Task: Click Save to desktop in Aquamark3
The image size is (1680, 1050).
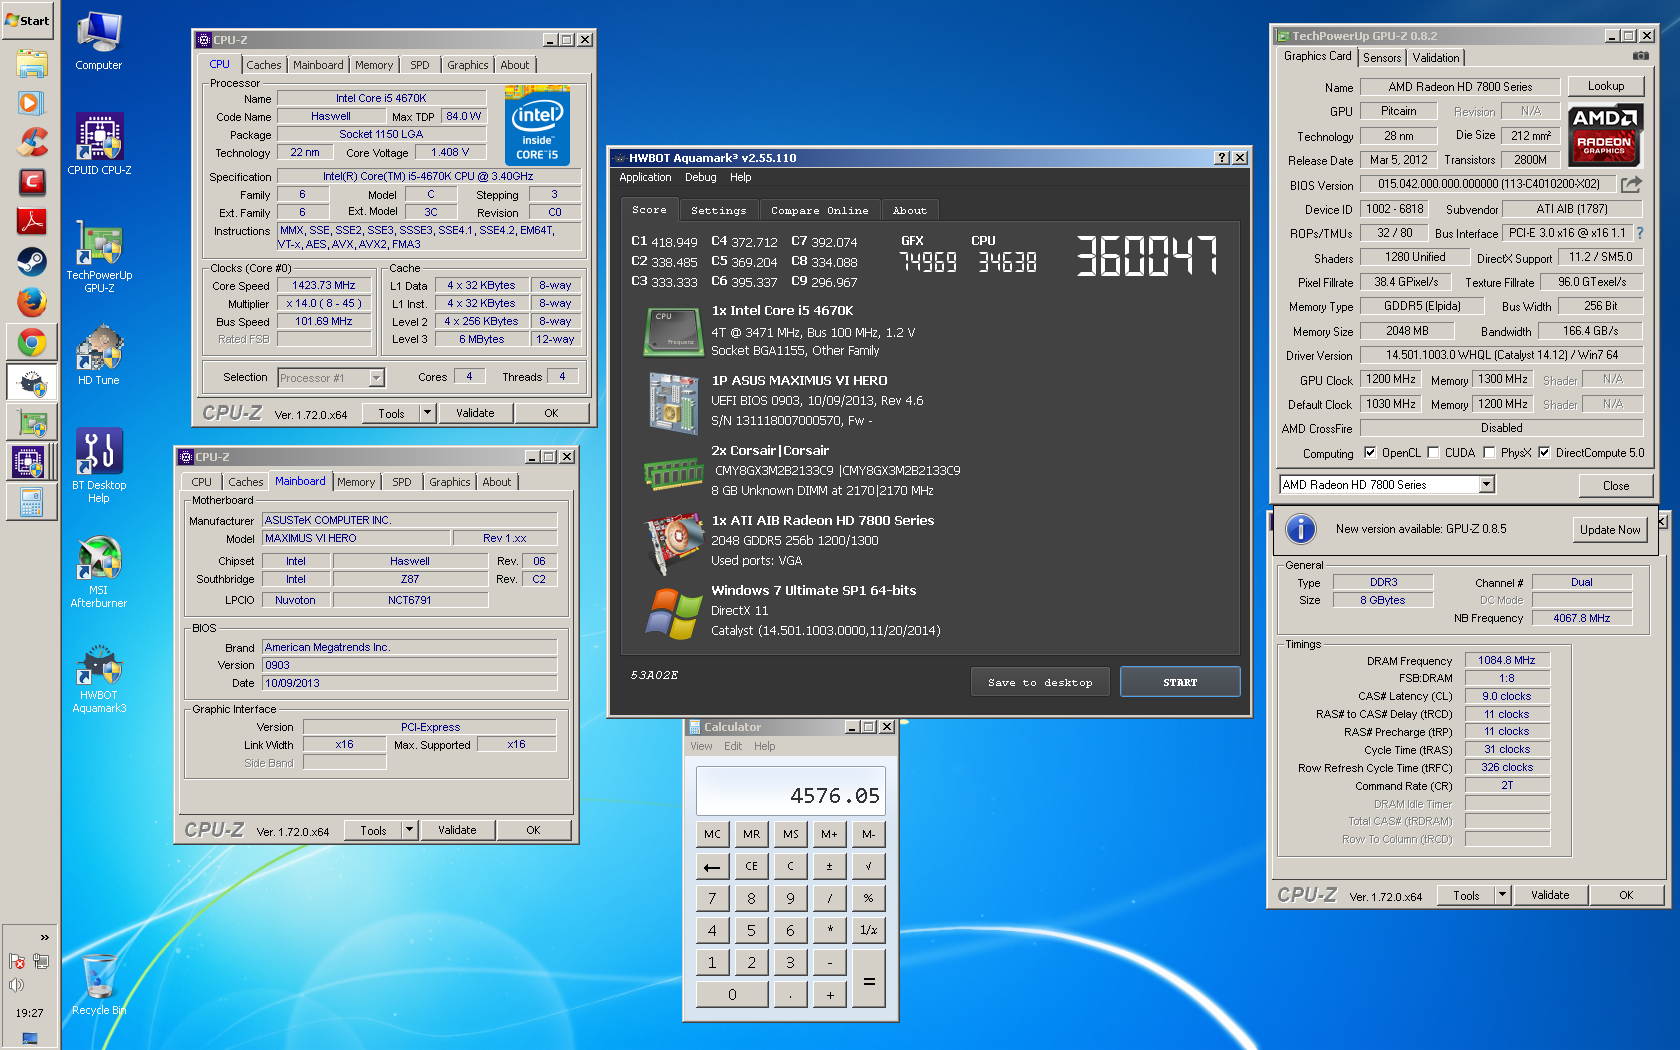Action: [1040, 682]
